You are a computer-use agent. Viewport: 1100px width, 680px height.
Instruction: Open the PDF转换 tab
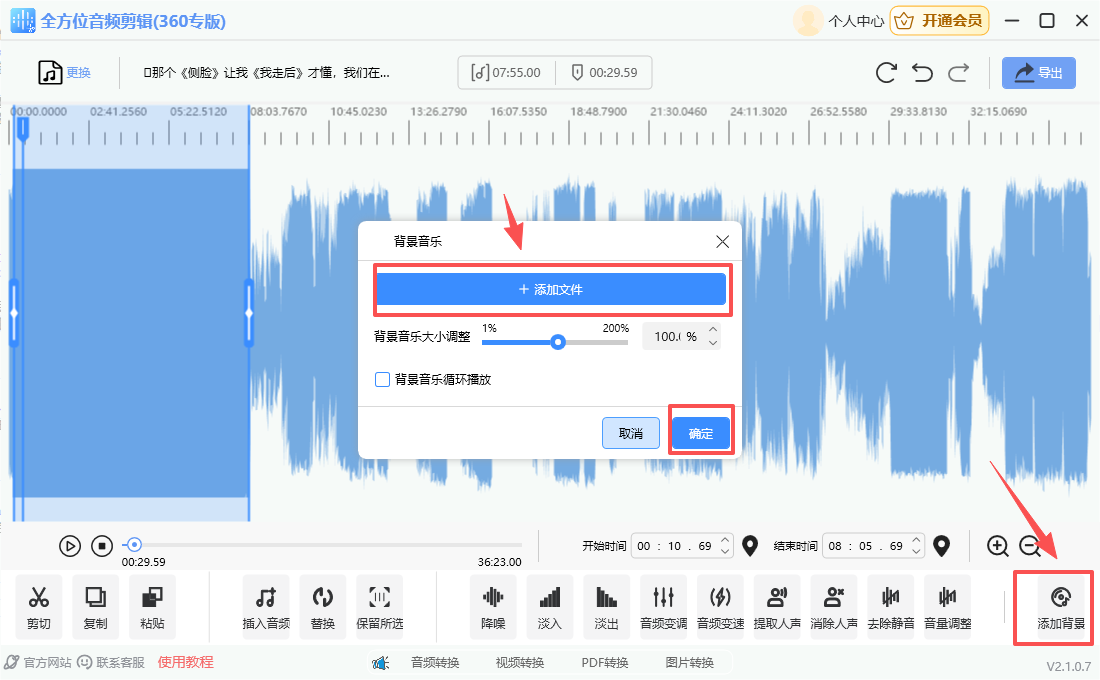(605, 662)
